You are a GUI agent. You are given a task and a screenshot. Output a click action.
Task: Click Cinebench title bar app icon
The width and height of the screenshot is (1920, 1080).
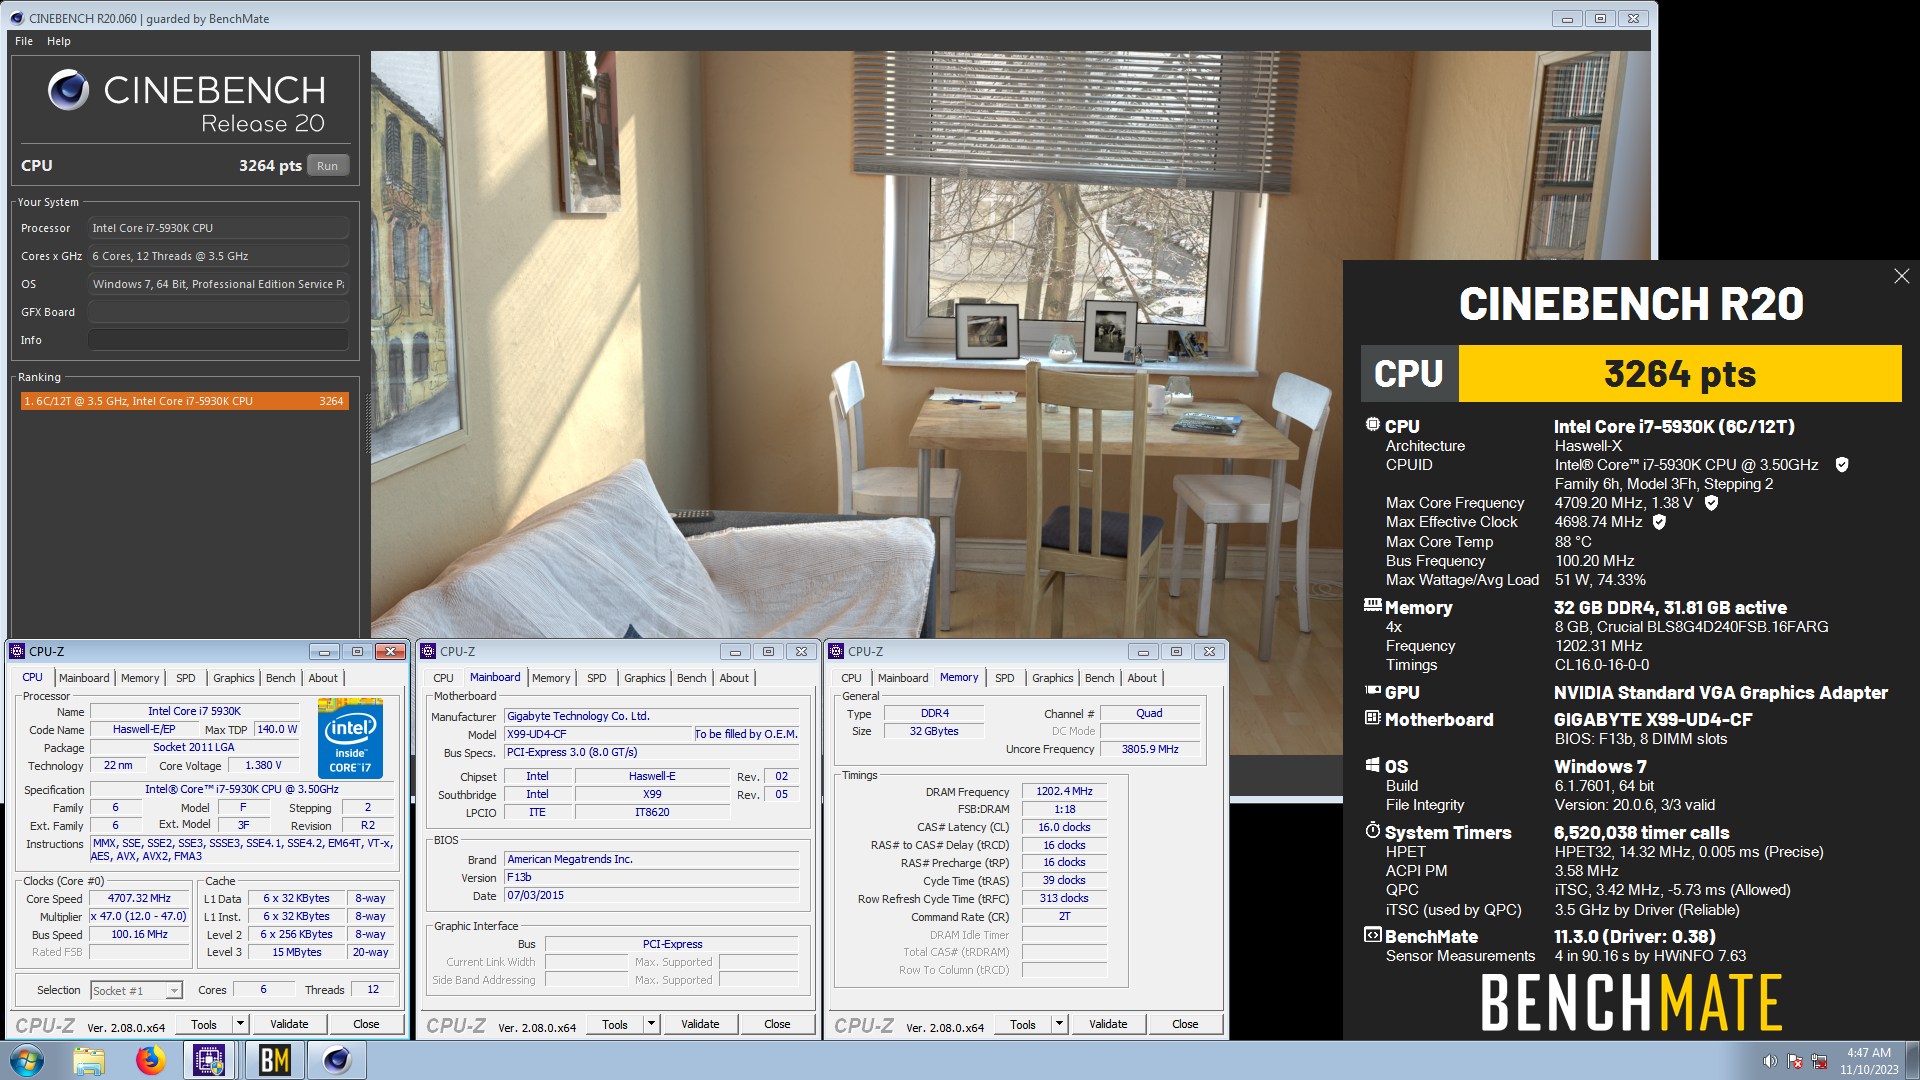click(17, 18)
